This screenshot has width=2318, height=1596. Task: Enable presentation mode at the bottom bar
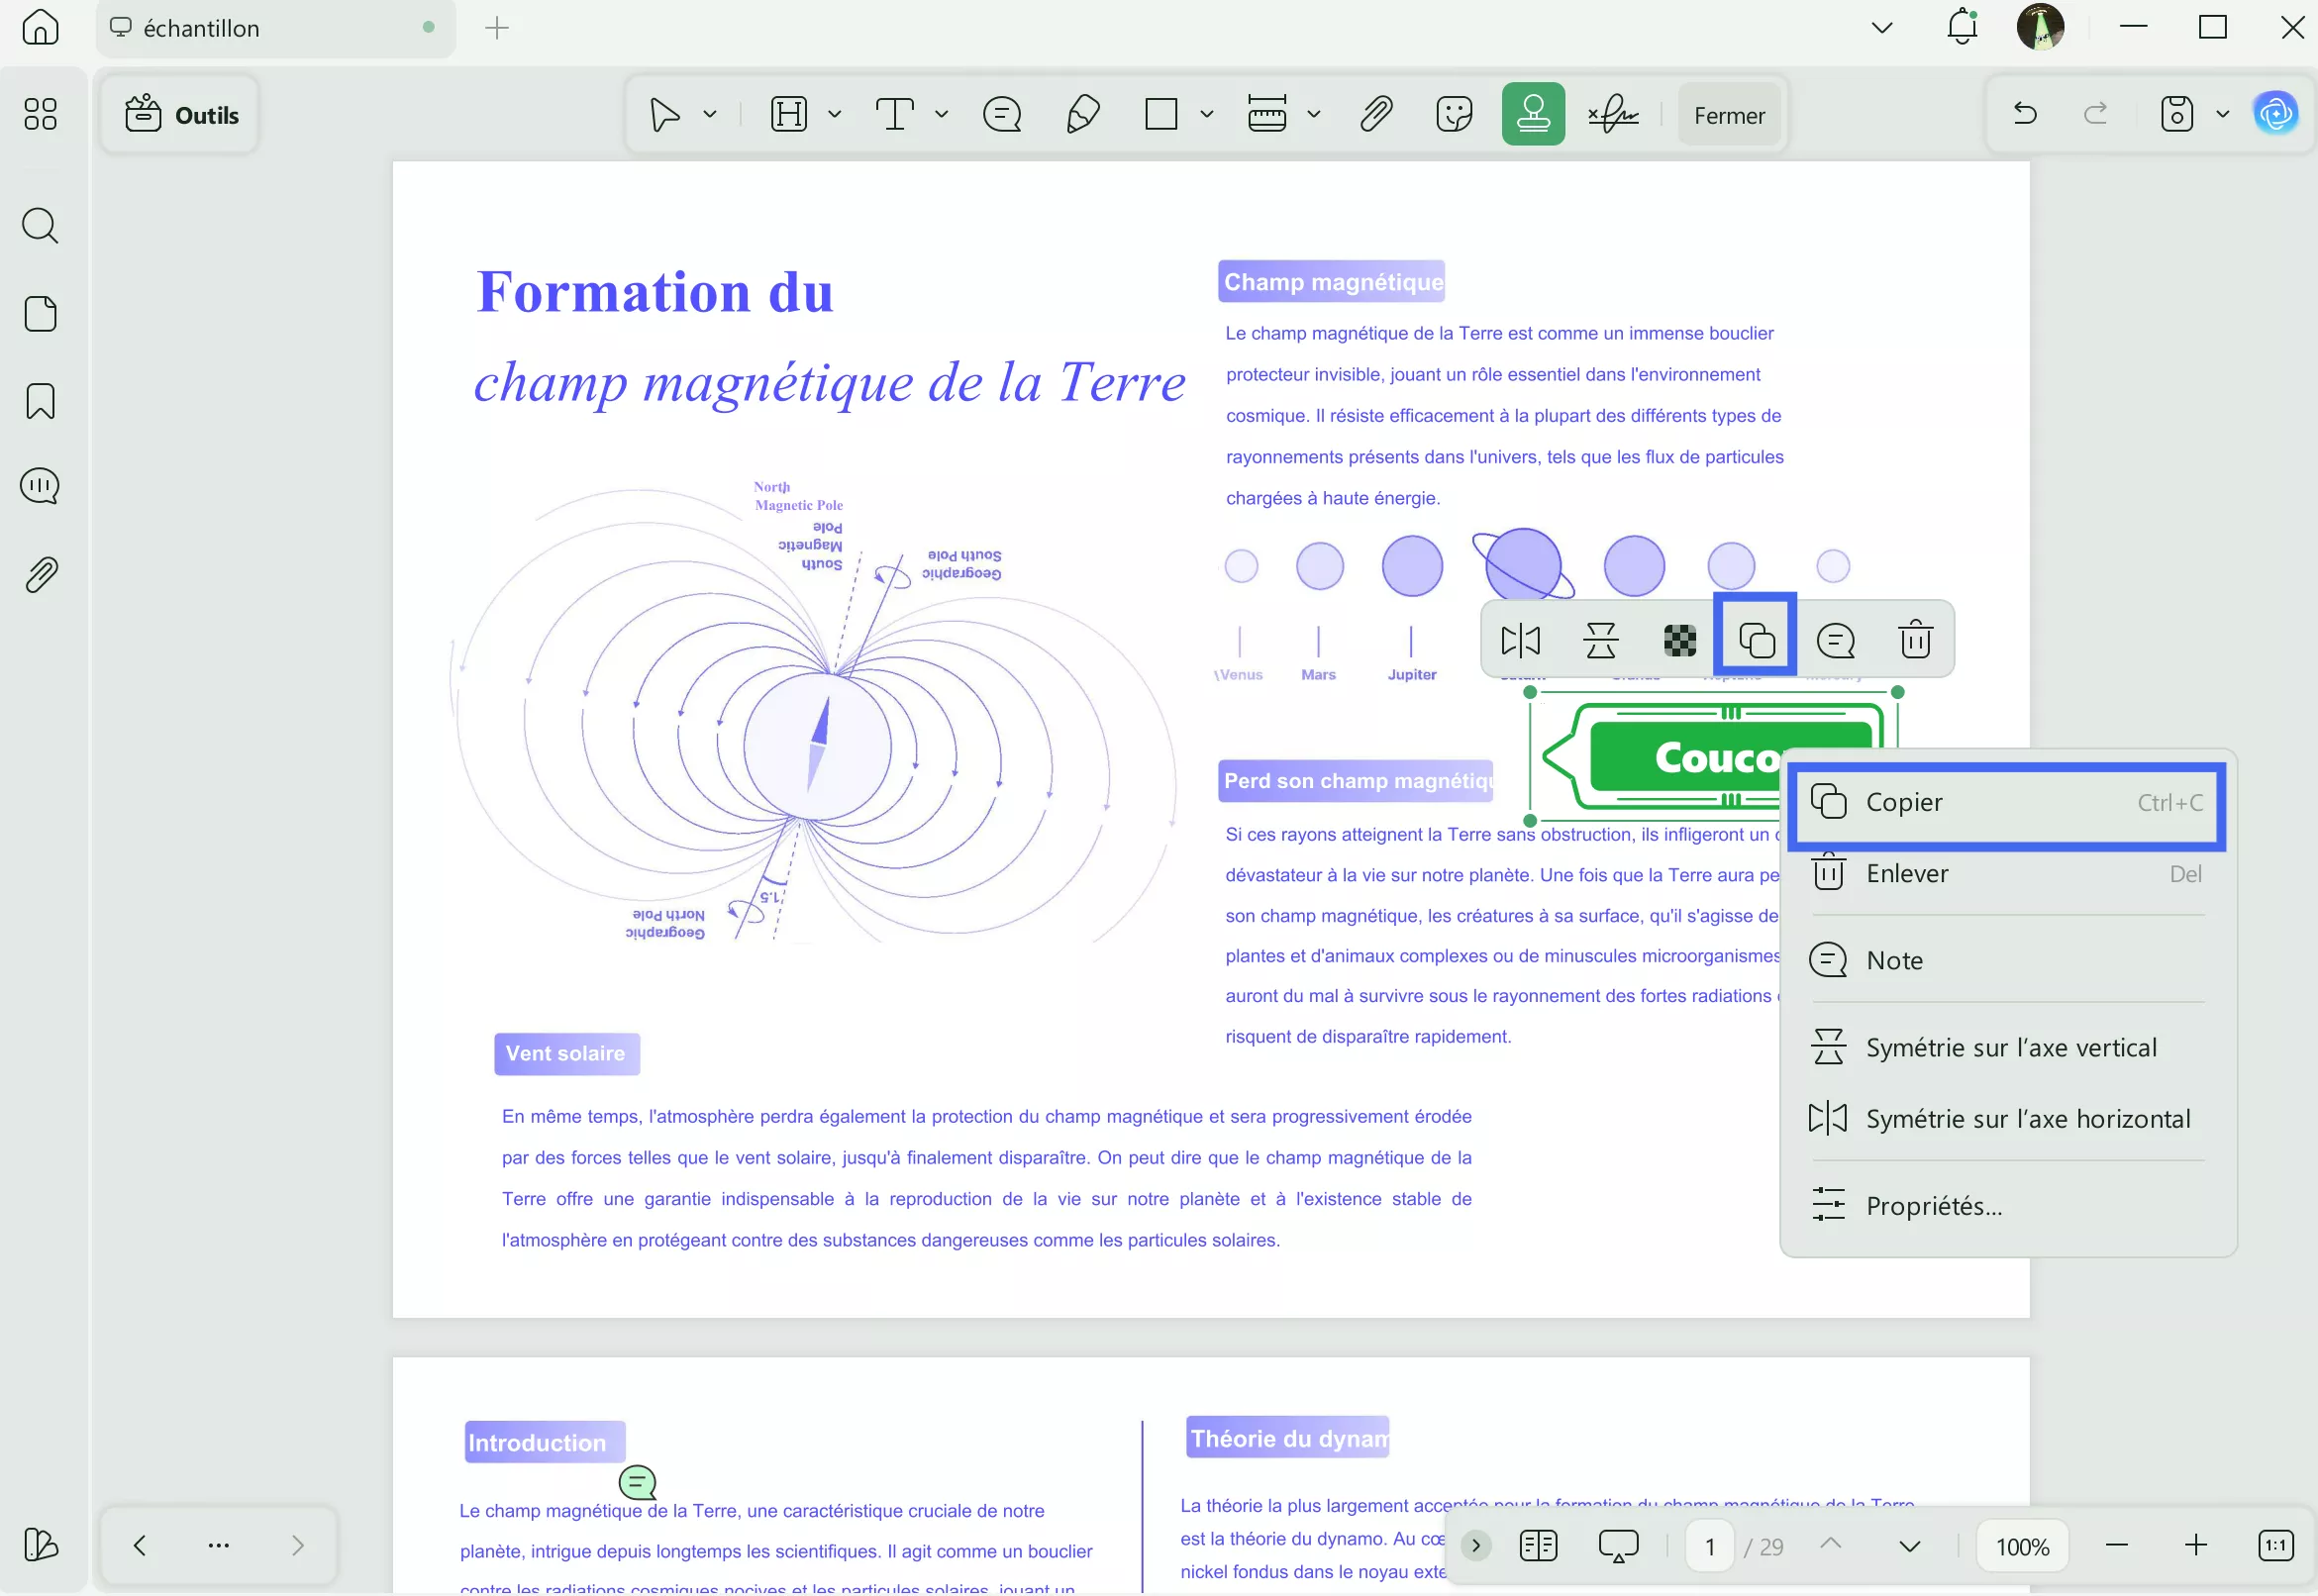click(x=1619, y=1545)
